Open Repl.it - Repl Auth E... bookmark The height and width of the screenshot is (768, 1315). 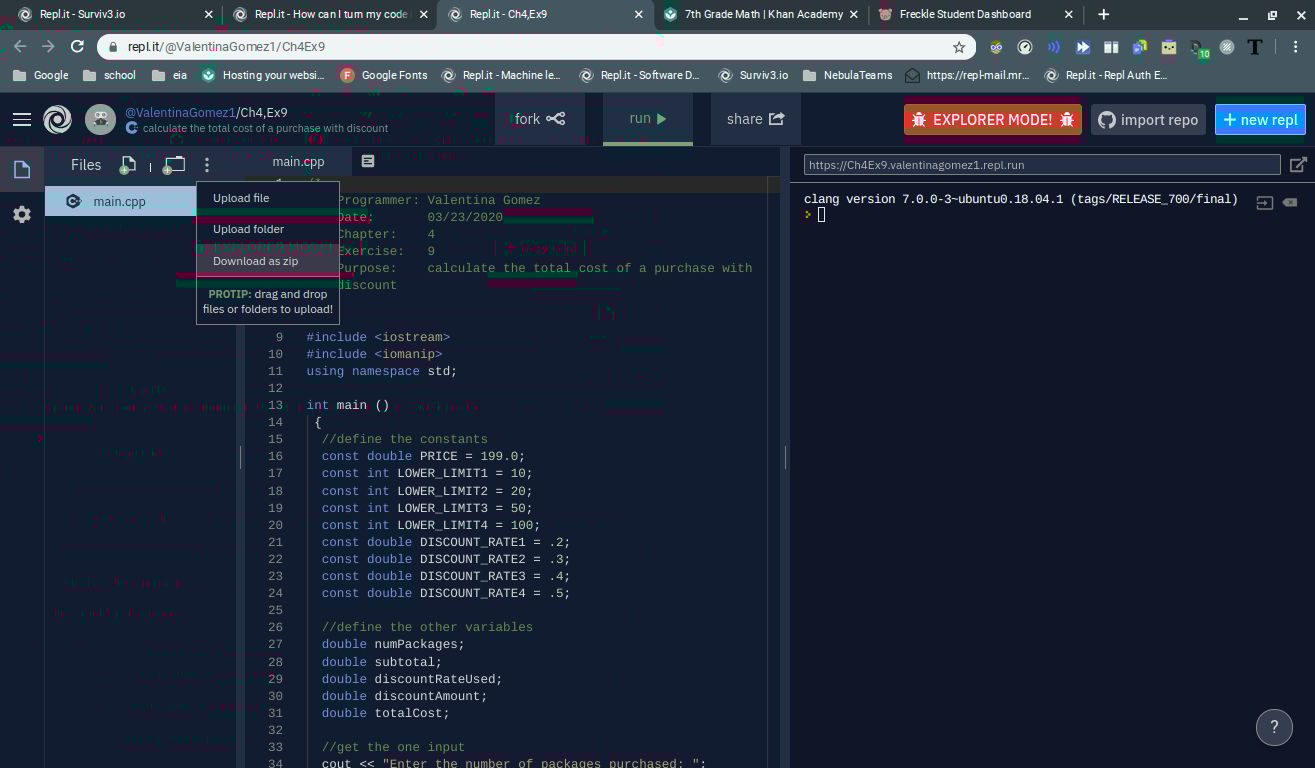click(x=1105, y=75)
